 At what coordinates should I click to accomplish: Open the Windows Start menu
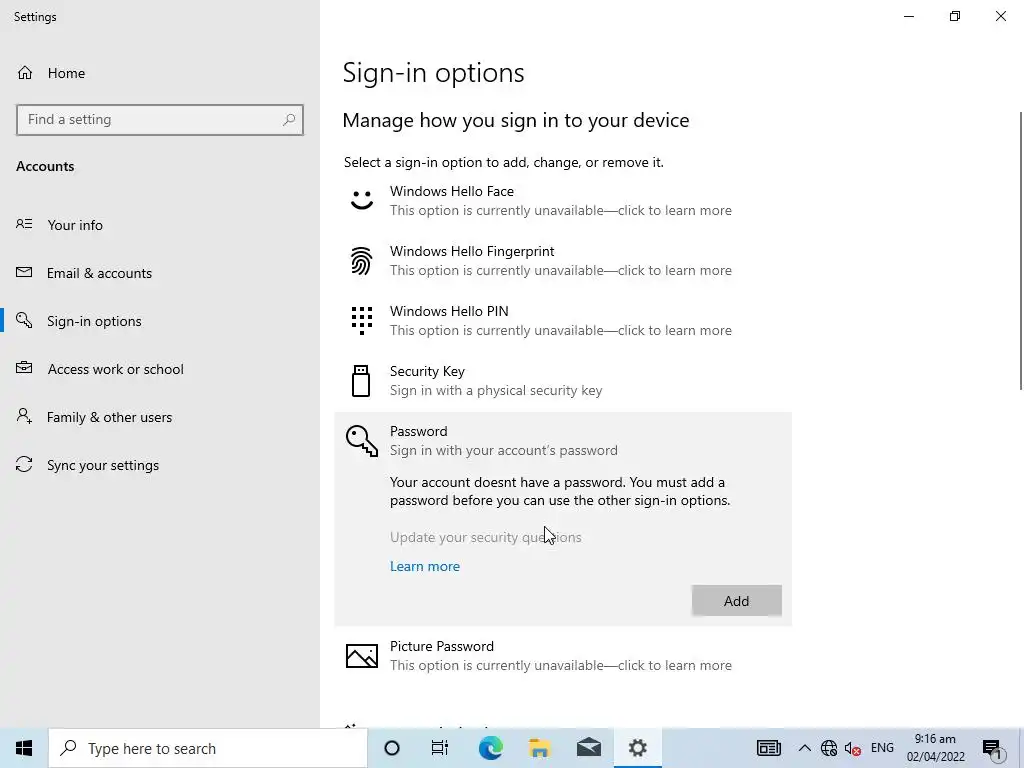[x=24, y=748]
